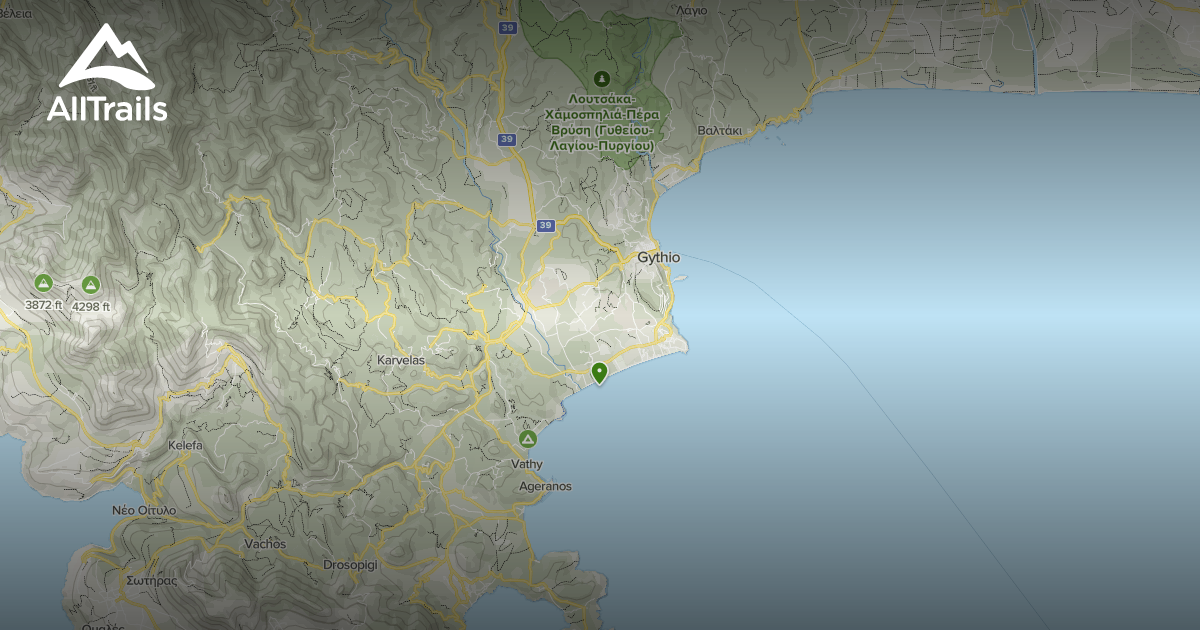Select the Gythio town label

click(659, 257)
